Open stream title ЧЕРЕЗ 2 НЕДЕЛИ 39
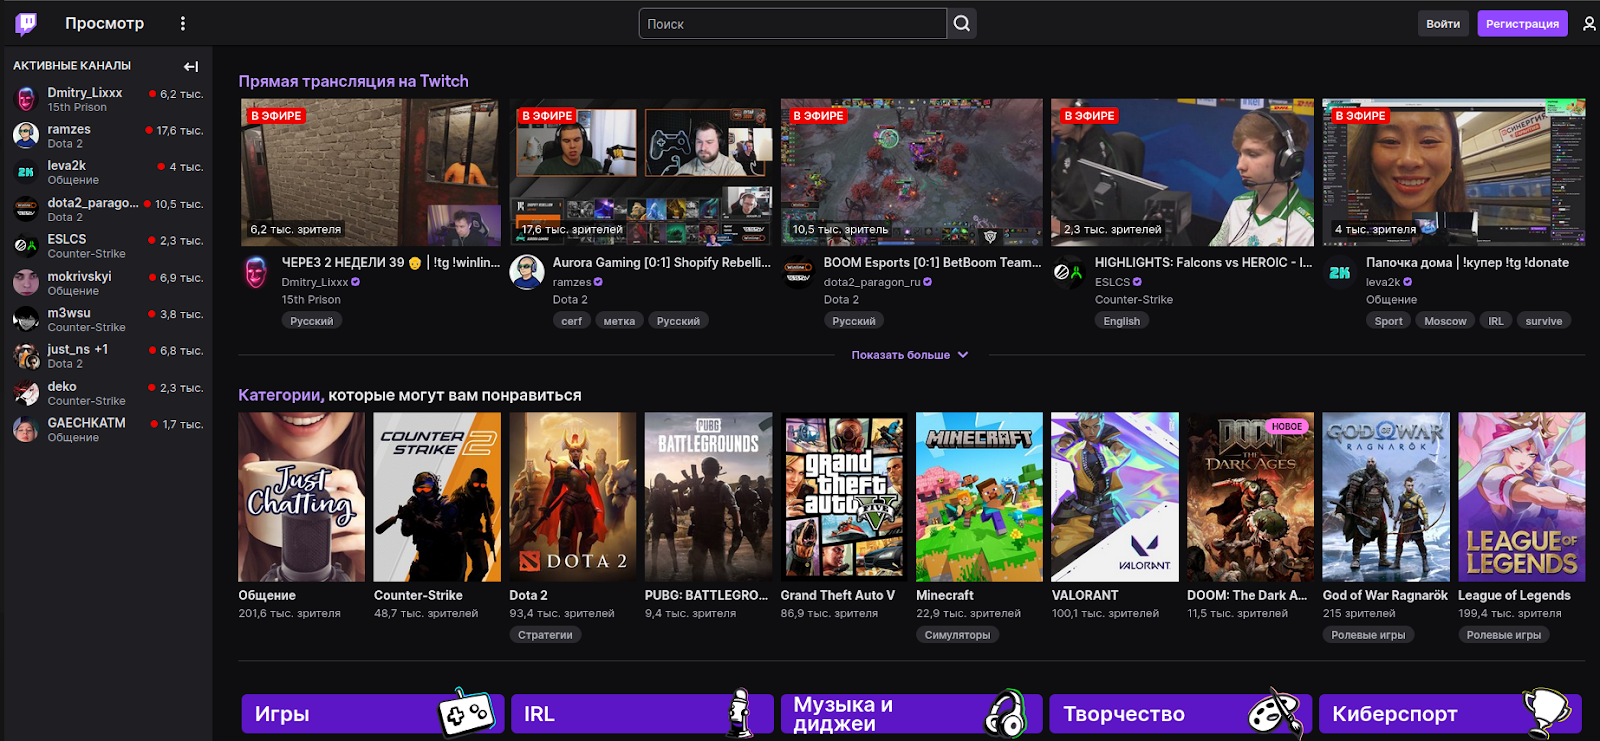This screenshot has width=1600, height=741. click(x=390, y=262)
